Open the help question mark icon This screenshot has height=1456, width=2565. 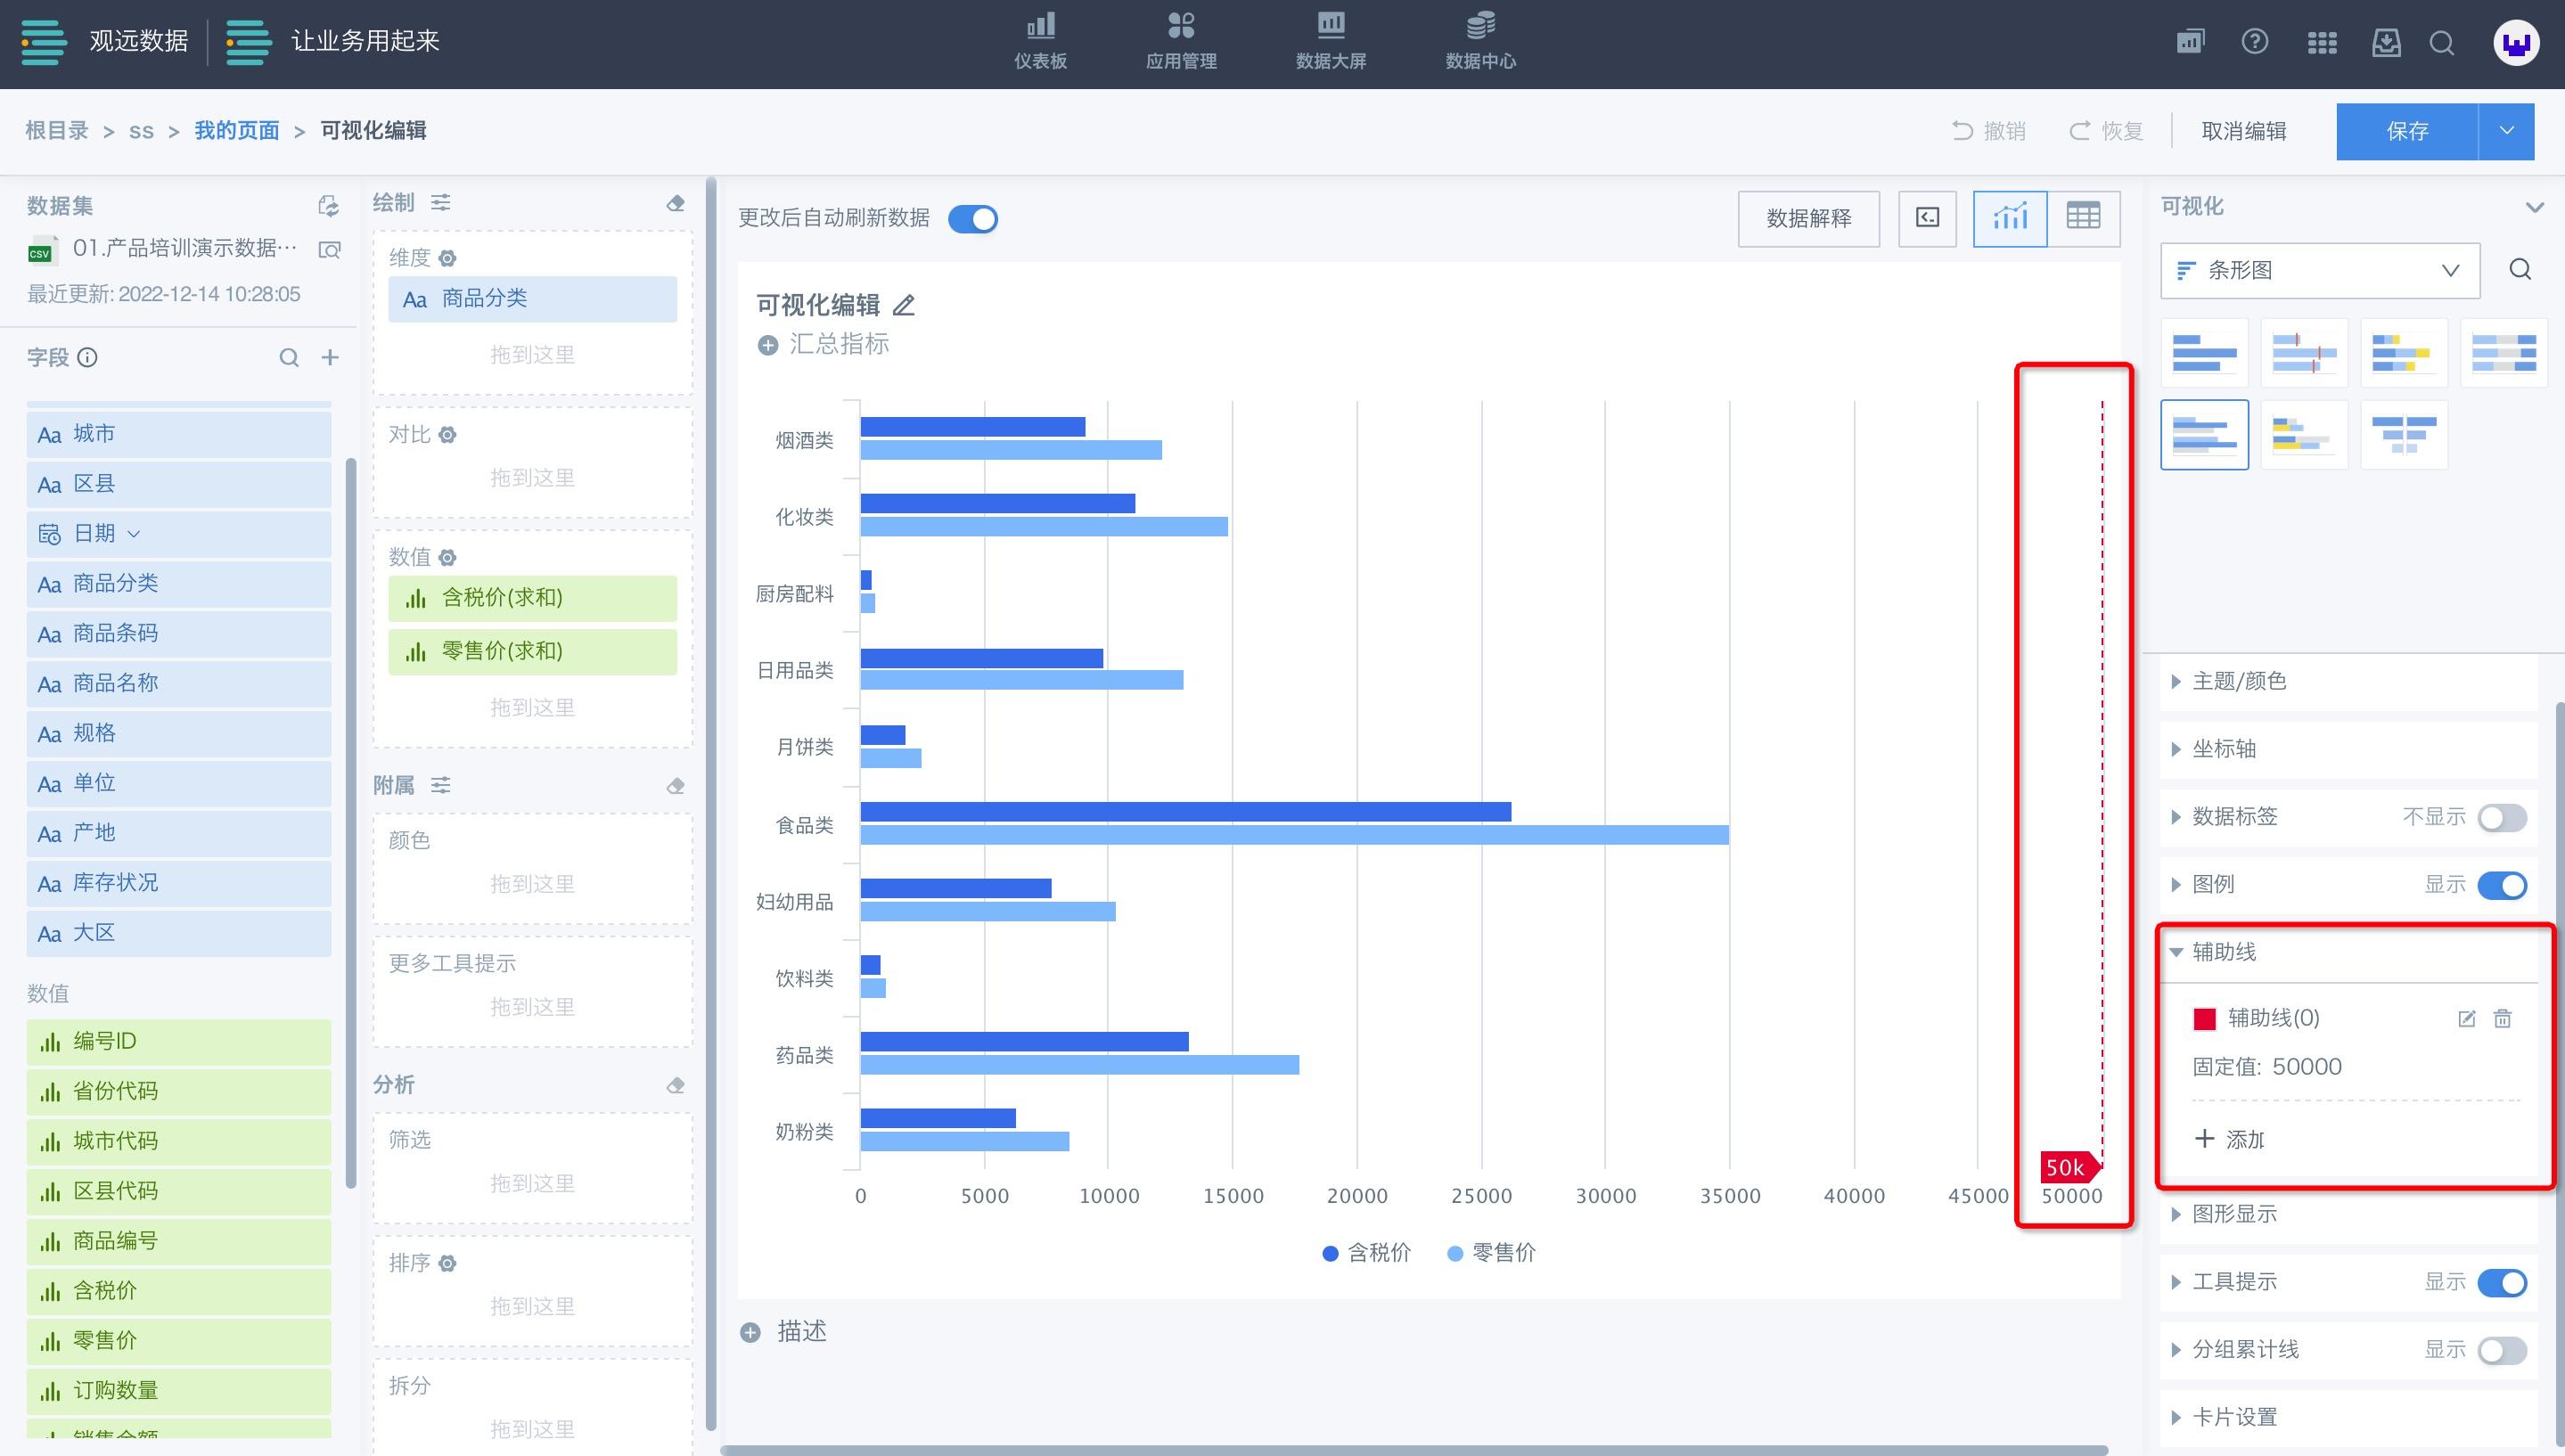point(2254,42)
